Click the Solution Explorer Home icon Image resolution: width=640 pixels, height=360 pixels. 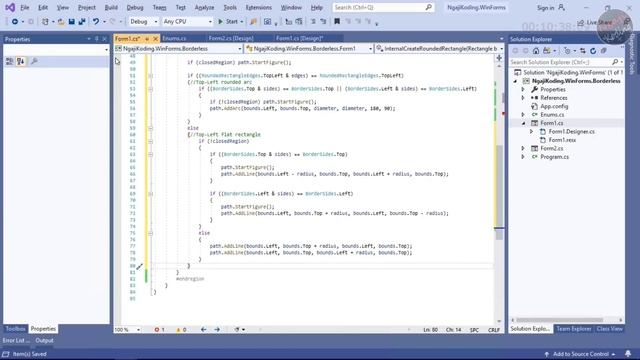tap(536, 51)
